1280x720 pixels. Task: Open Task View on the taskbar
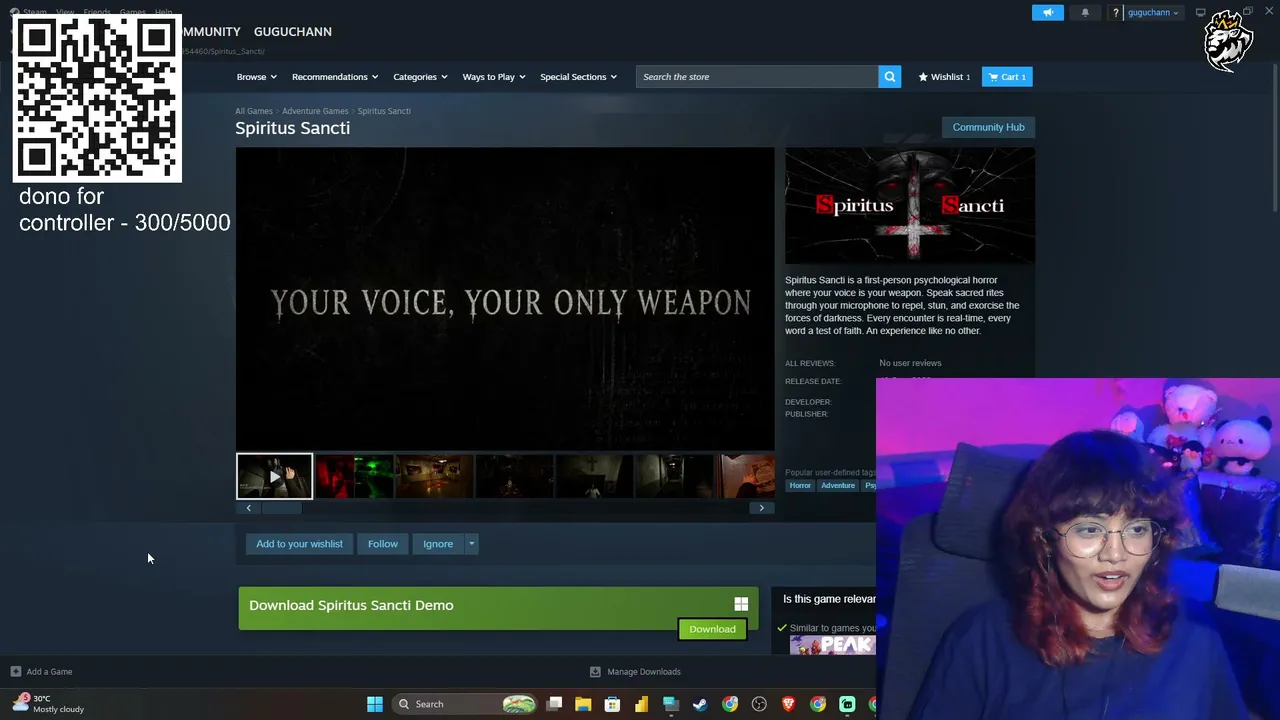pyautogui.click(x=554, y=704)
